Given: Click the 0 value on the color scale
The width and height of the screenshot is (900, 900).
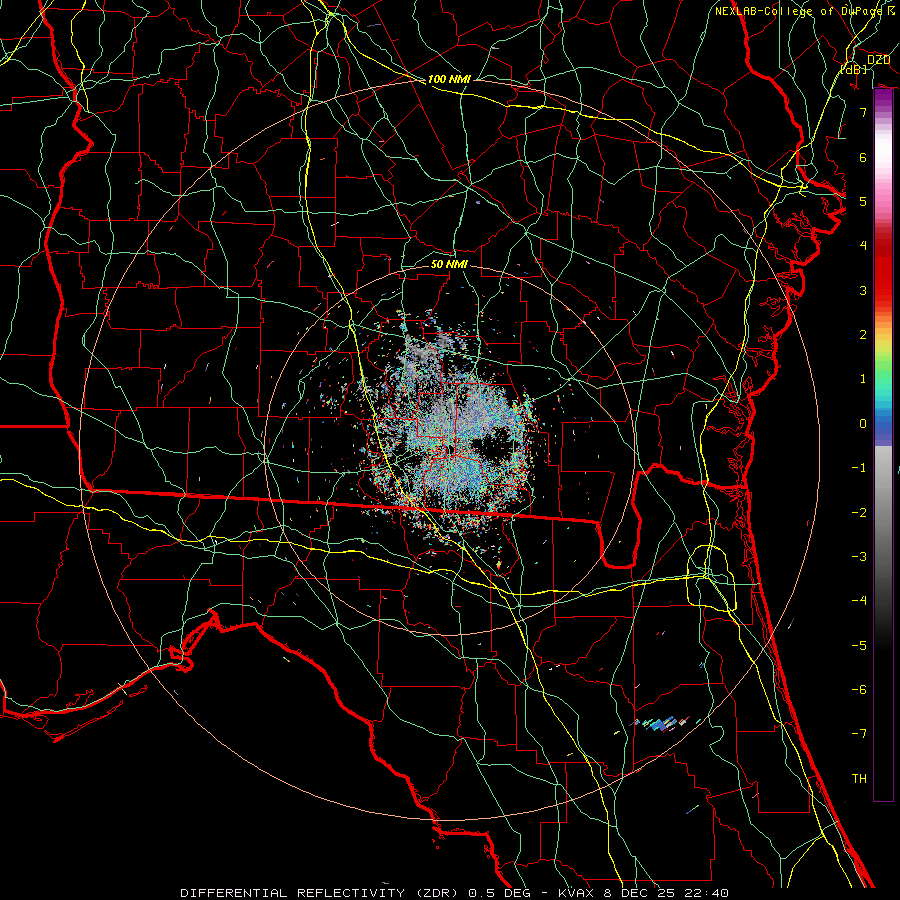Looking at the screenshot, I should point(863,423).
